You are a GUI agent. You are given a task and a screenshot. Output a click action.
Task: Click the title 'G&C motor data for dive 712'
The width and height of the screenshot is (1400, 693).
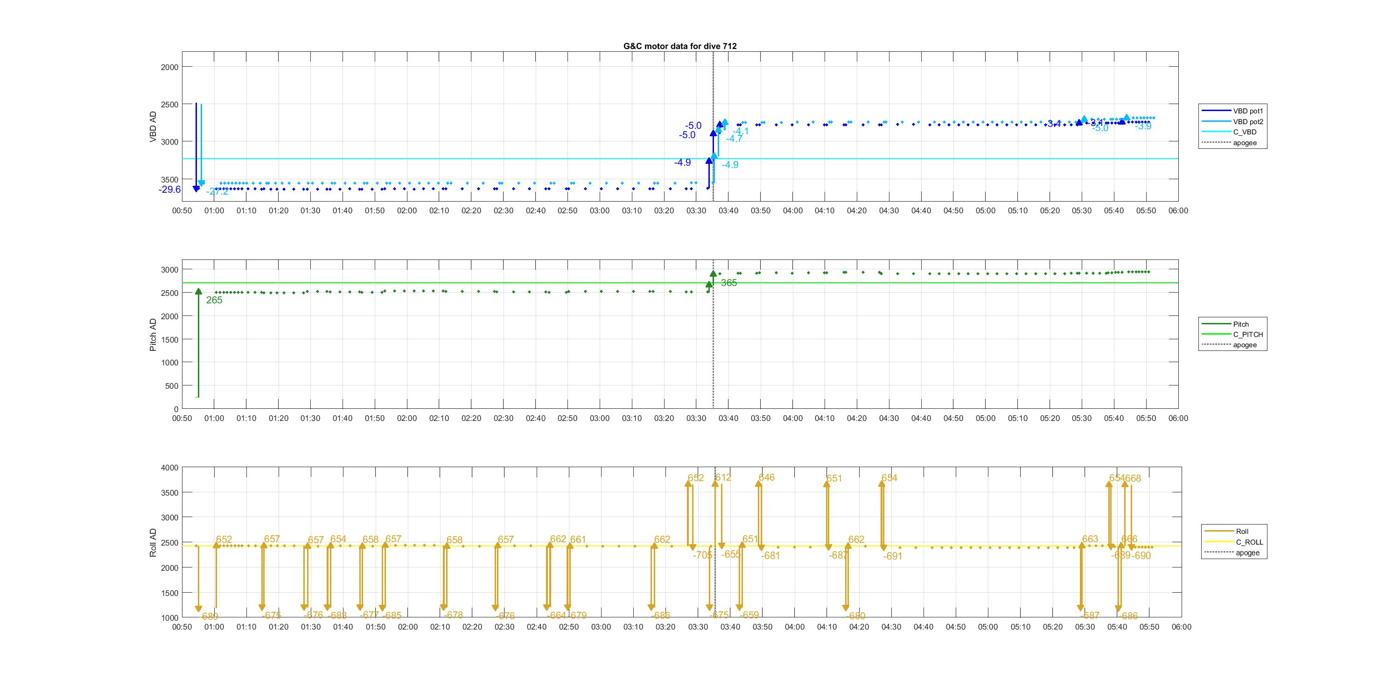[680, 46]
